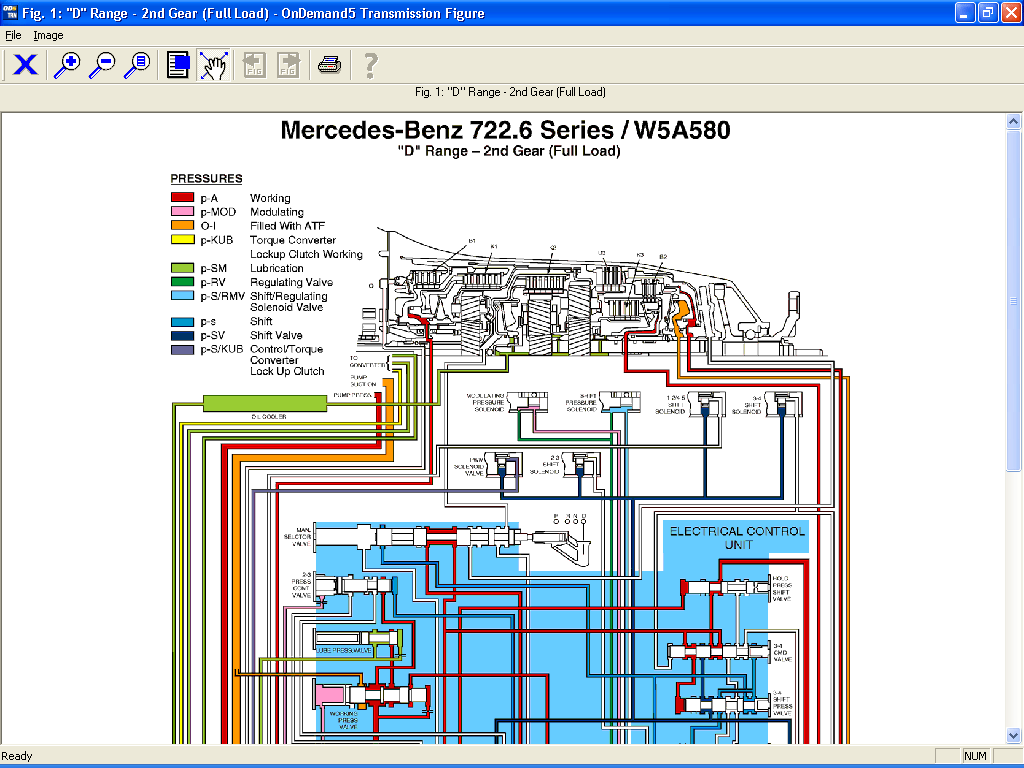The height and width of the screenshot is (768, 1024).
Task: Click the dark green p-RV swatch
Action: [x=183, y=281]
